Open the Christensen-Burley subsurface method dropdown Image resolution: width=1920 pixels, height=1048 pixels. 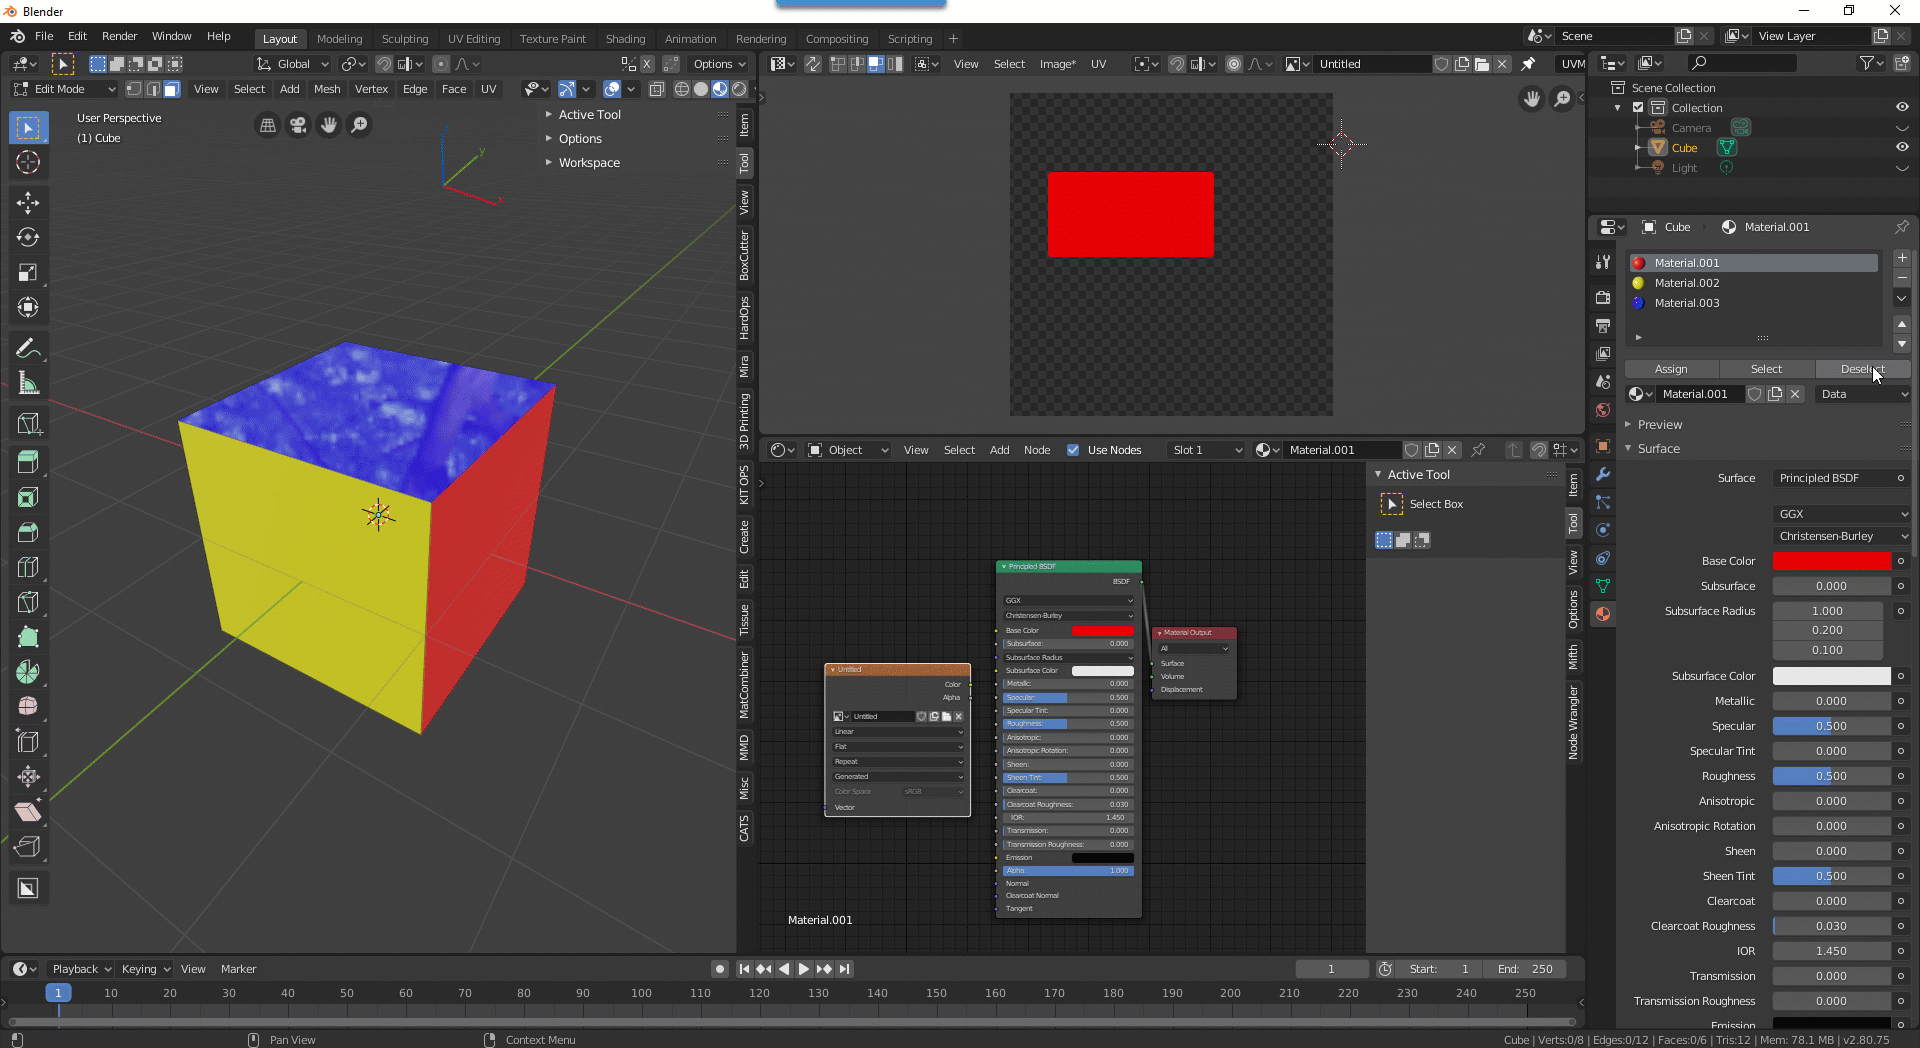[x=1841, y=536]
